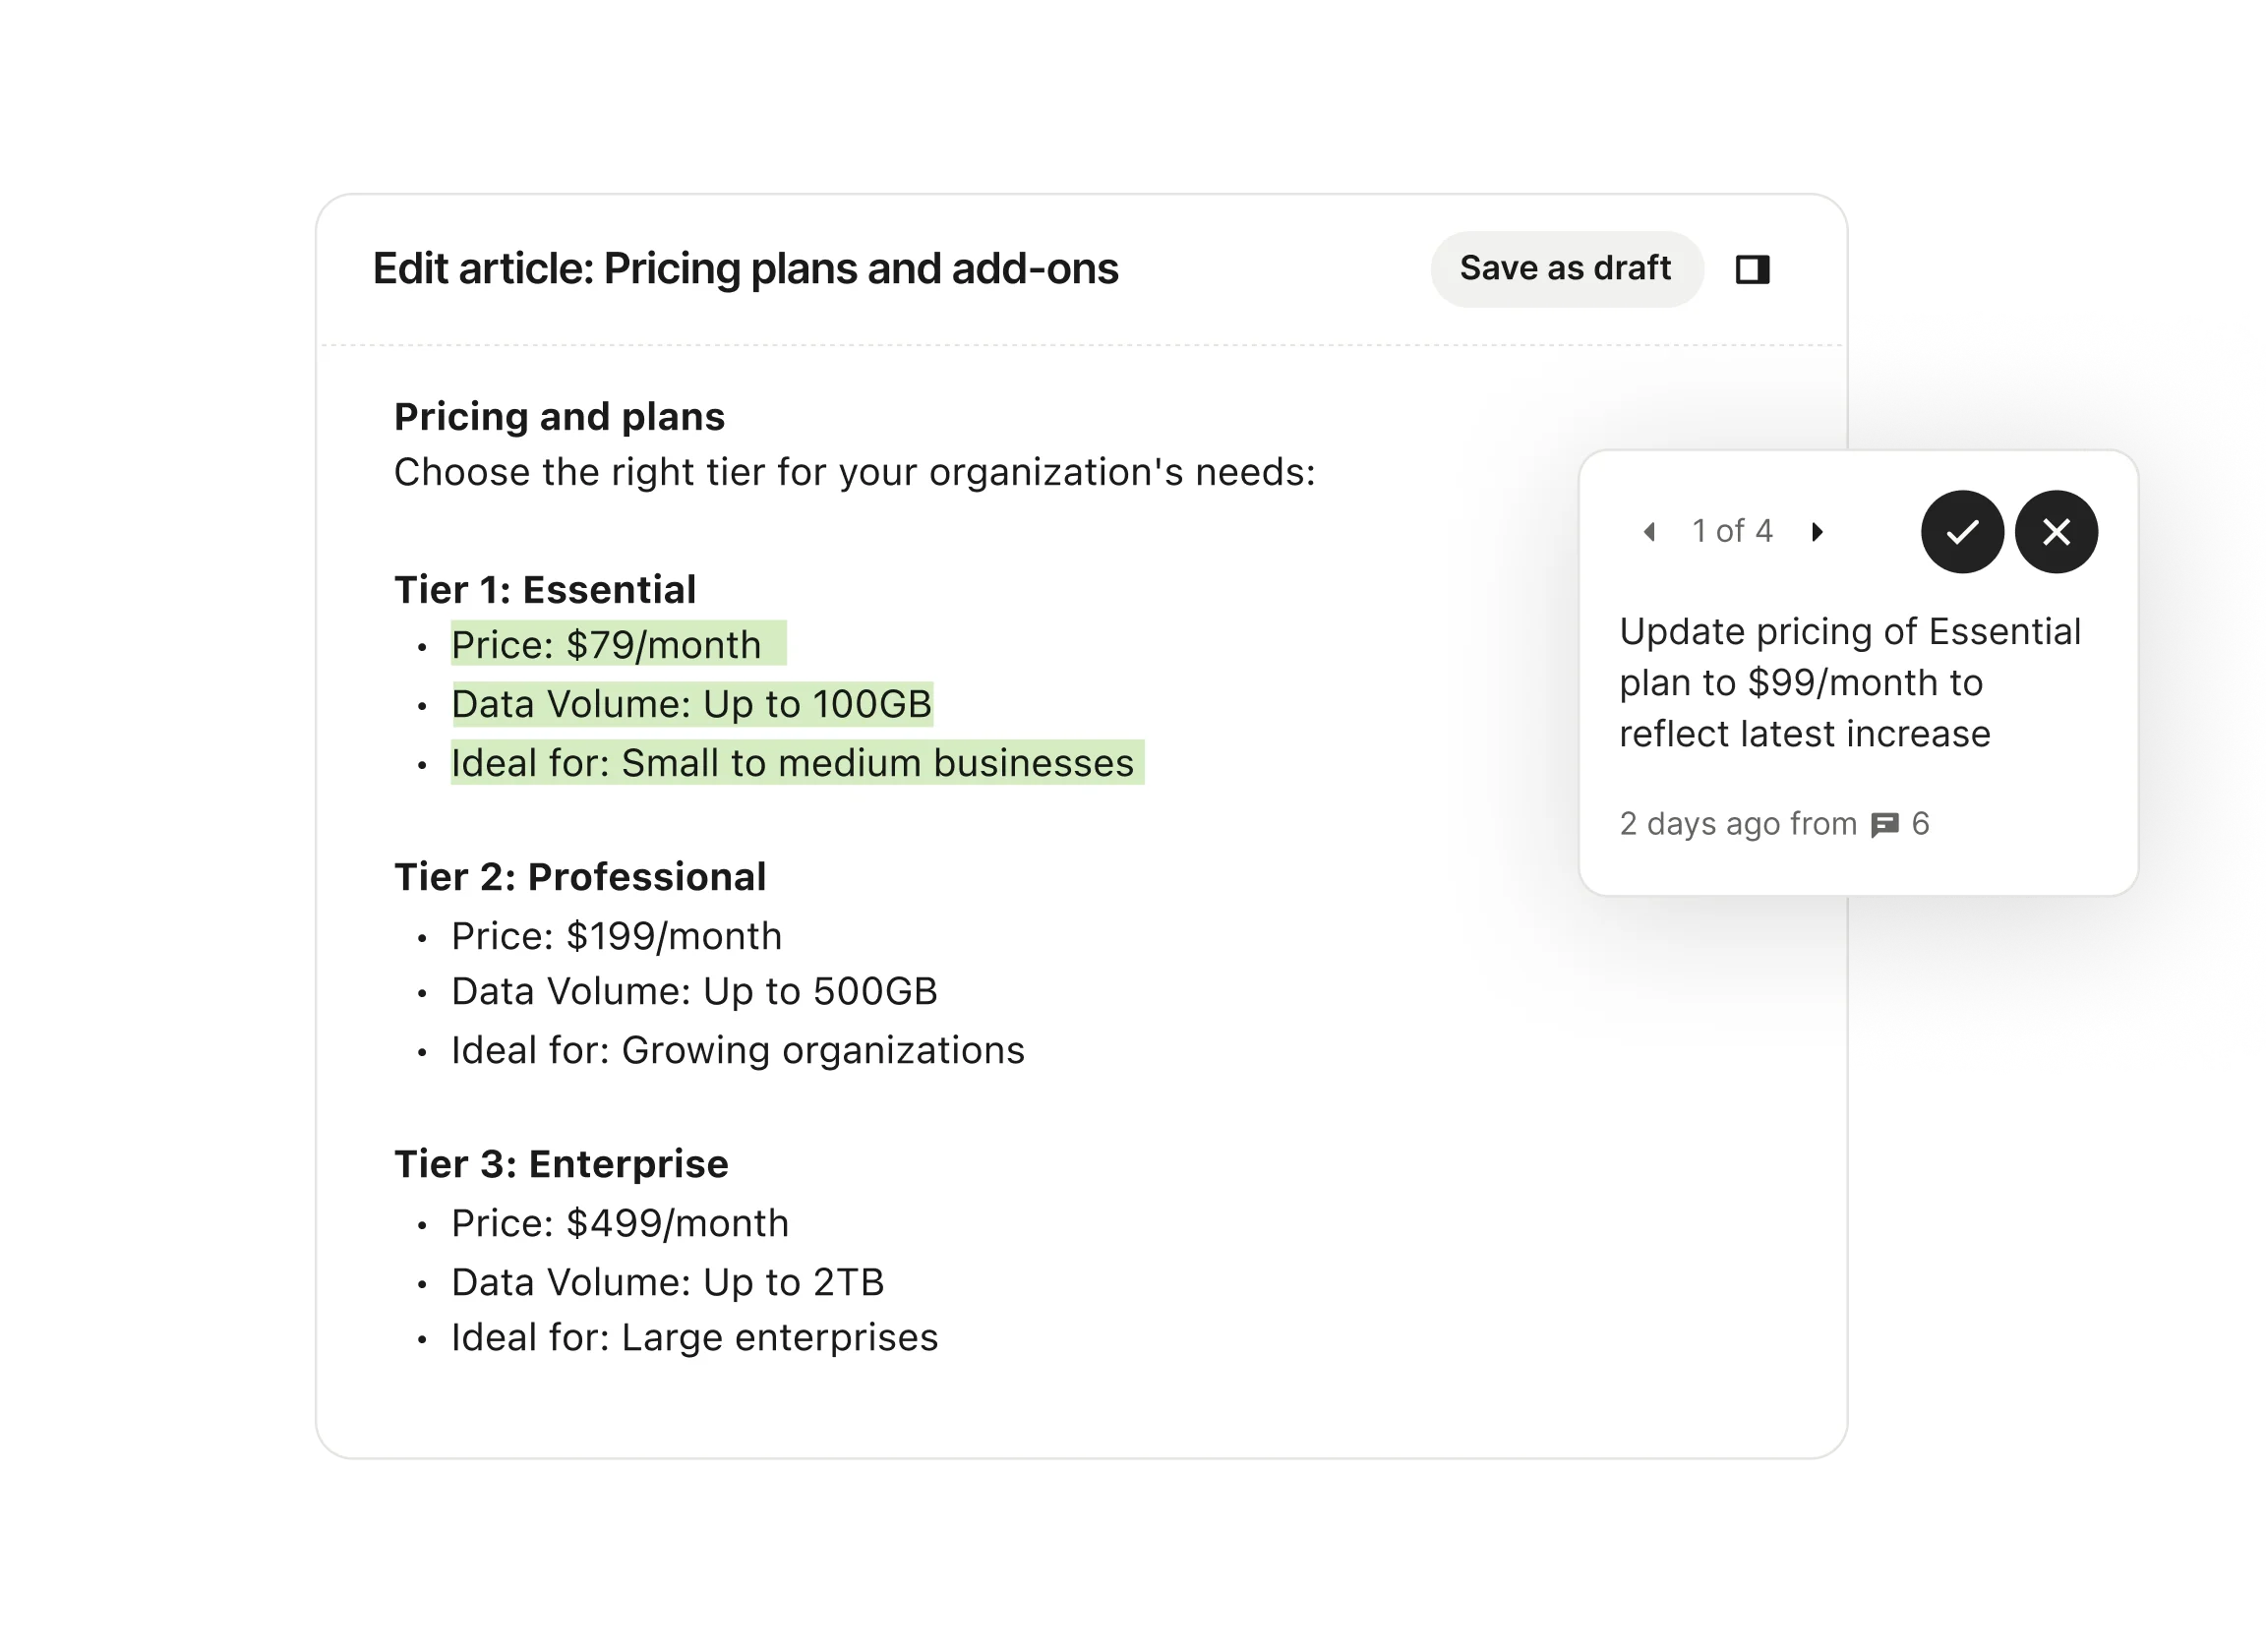Place cursor in Price: $499/month line
This screenshot has height=1652, width=2266.
point(620,1223)
